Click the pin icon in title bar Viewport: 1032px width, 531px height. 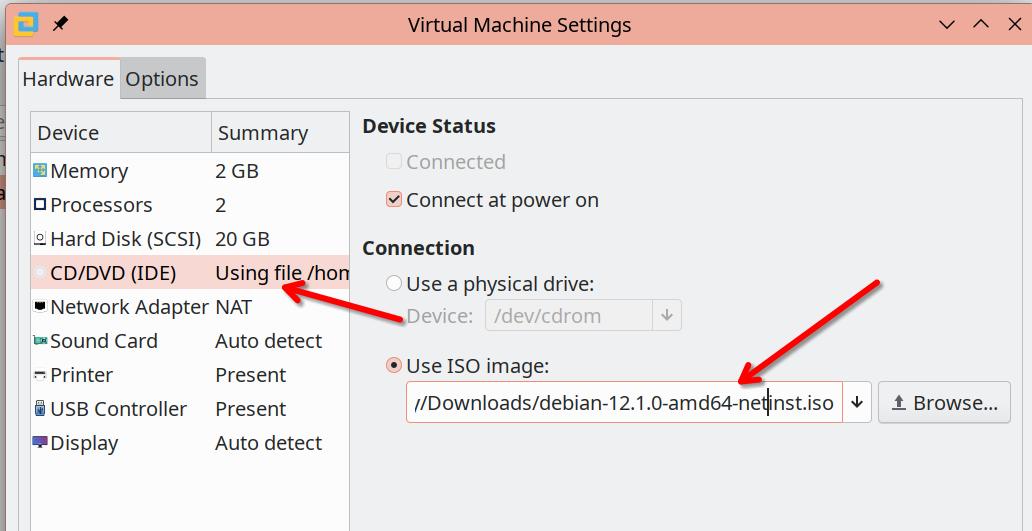click(60, 24)
